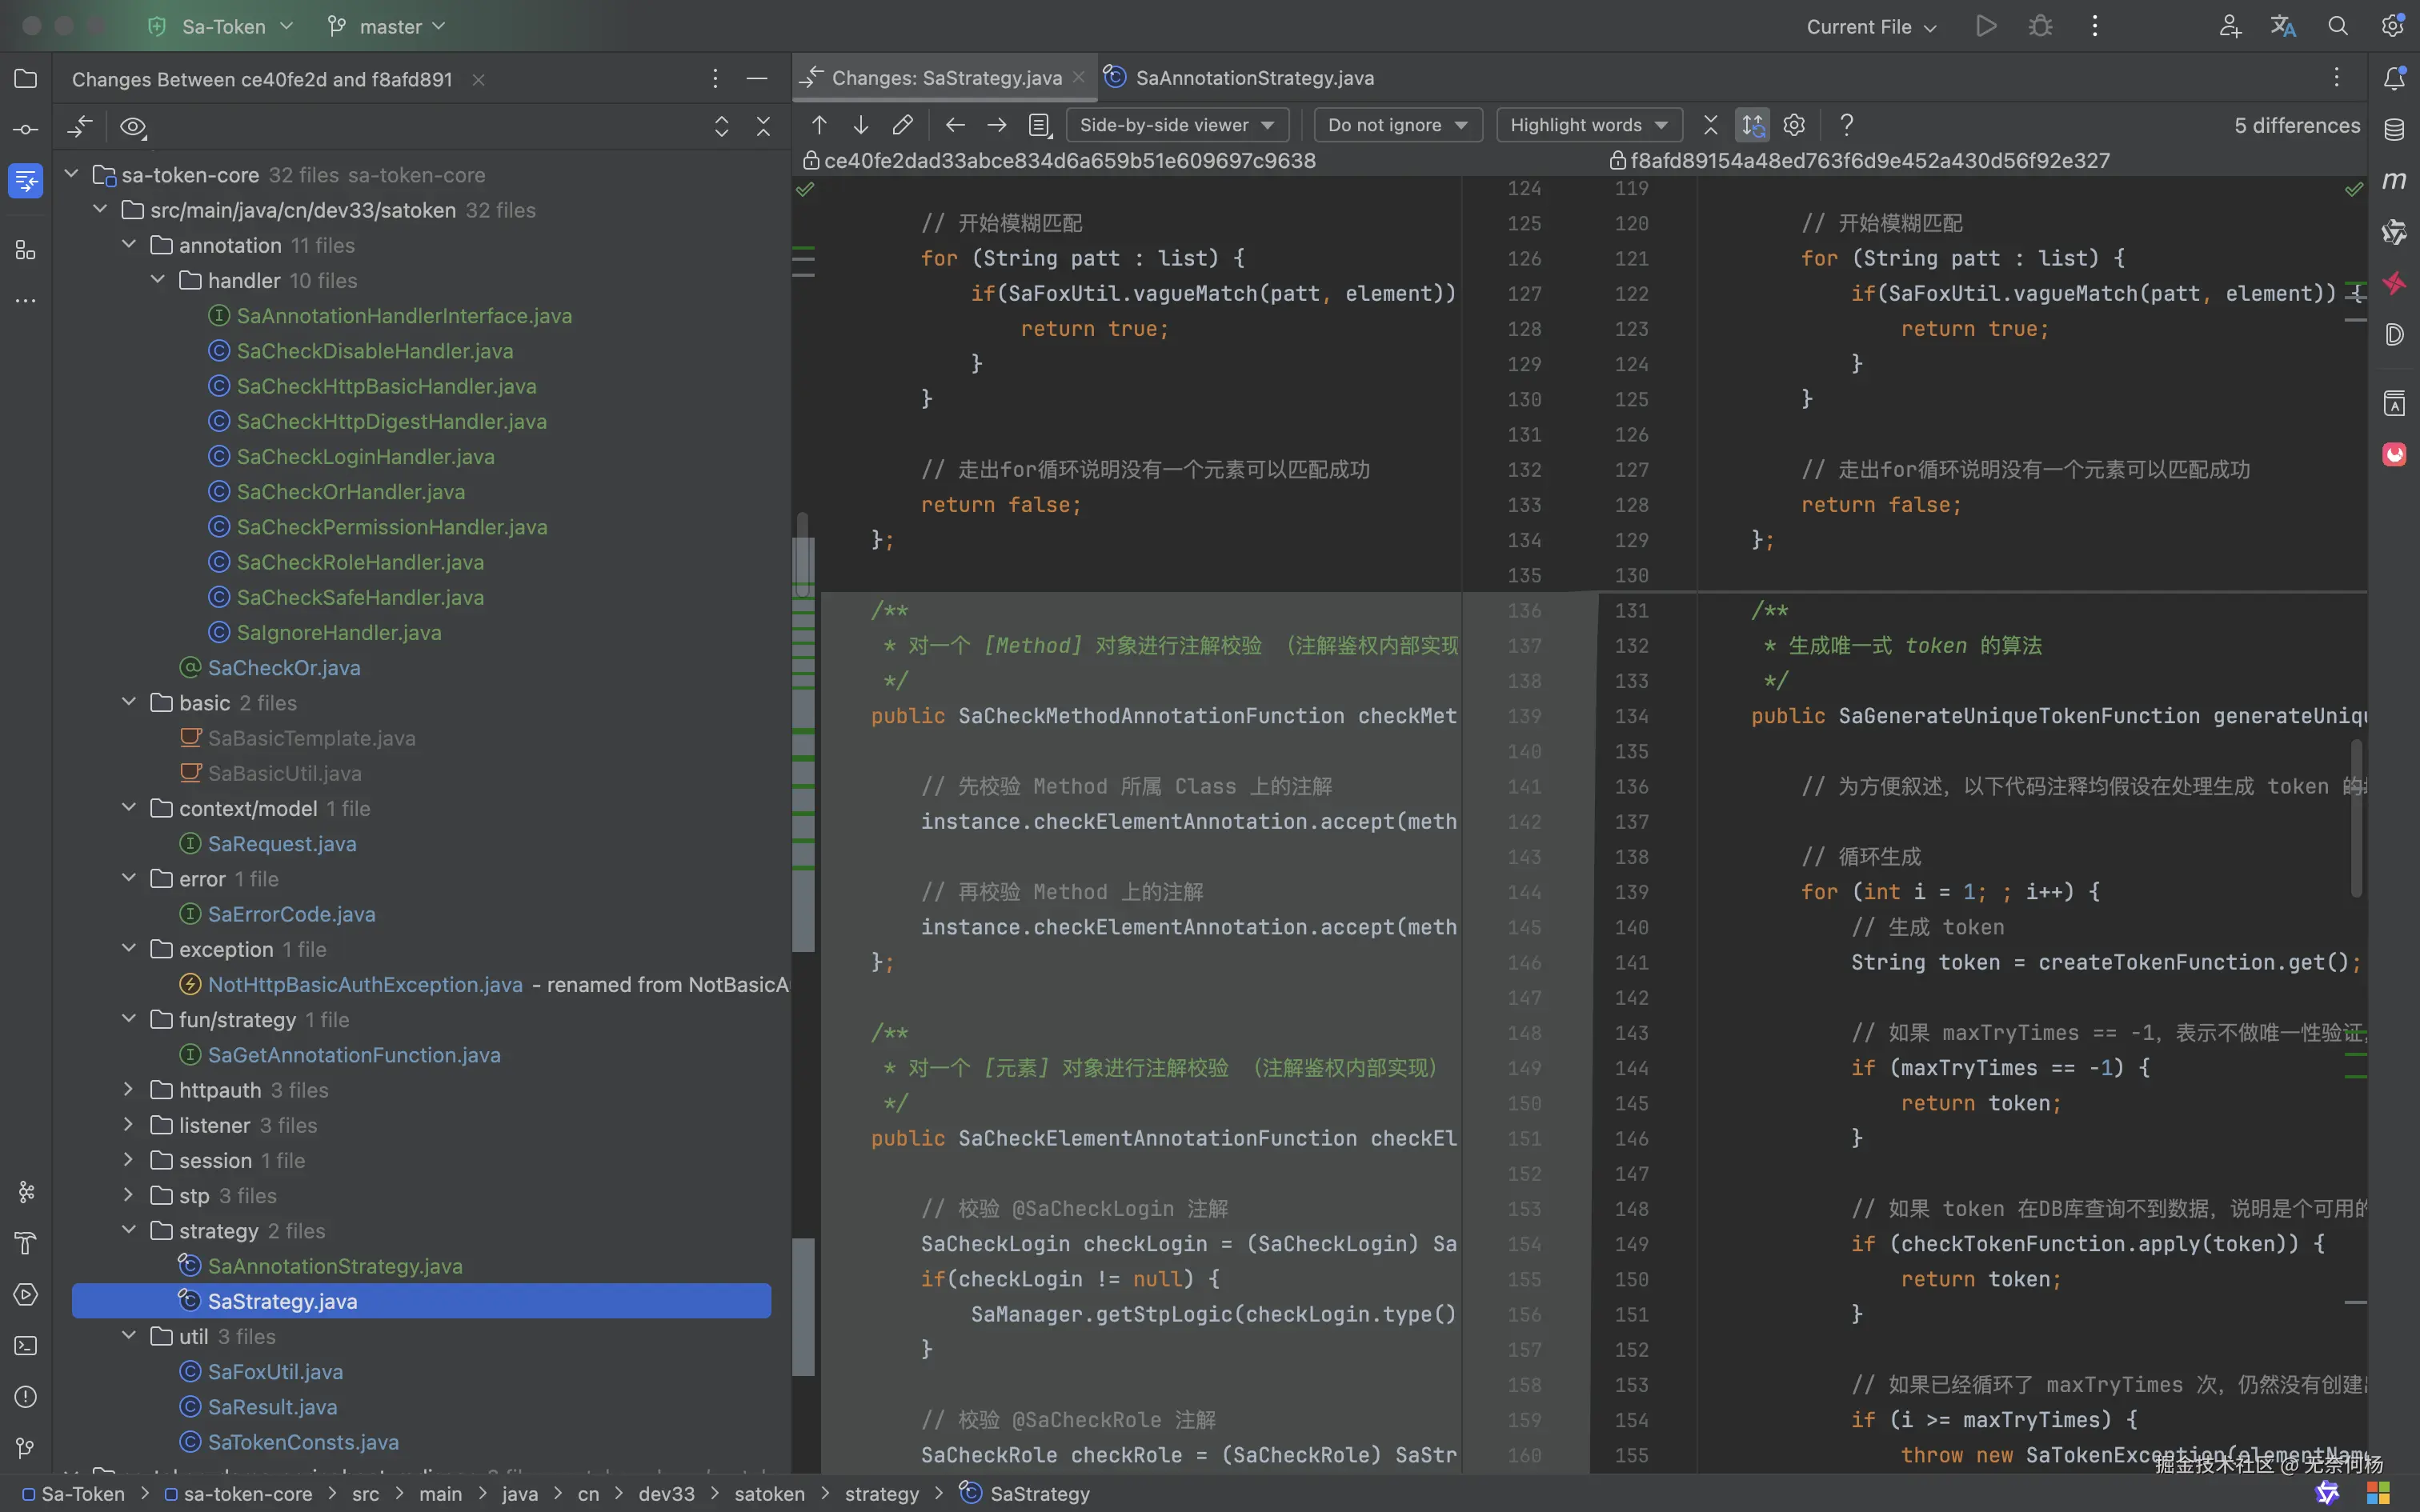2420x1512 pixels.
Task: Expand the httpauth folder
Action: (x=129, y=1090)
